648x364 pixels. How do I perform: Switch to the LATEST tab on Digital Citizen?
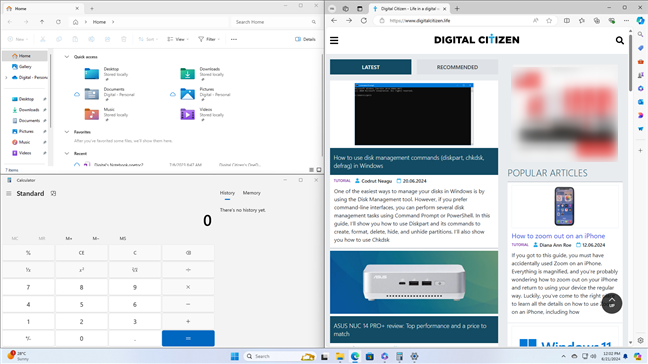tap(370, 67)
